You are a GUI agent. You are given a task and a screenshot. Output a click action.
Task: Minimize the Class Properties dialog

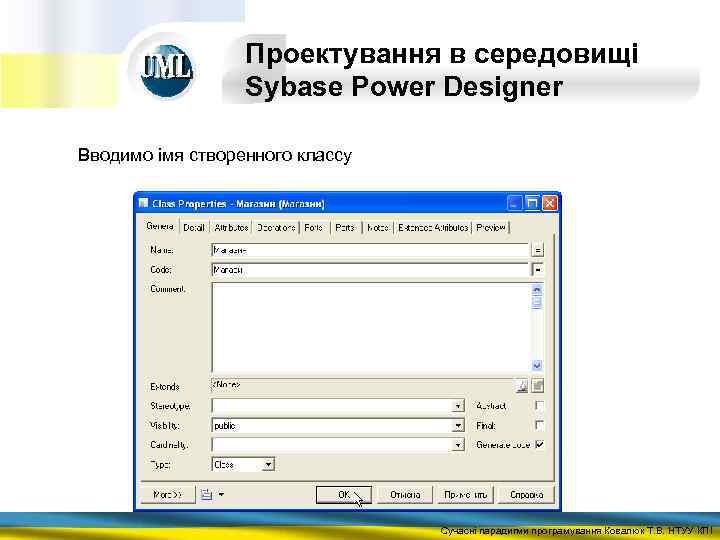[x=515, y=203]
